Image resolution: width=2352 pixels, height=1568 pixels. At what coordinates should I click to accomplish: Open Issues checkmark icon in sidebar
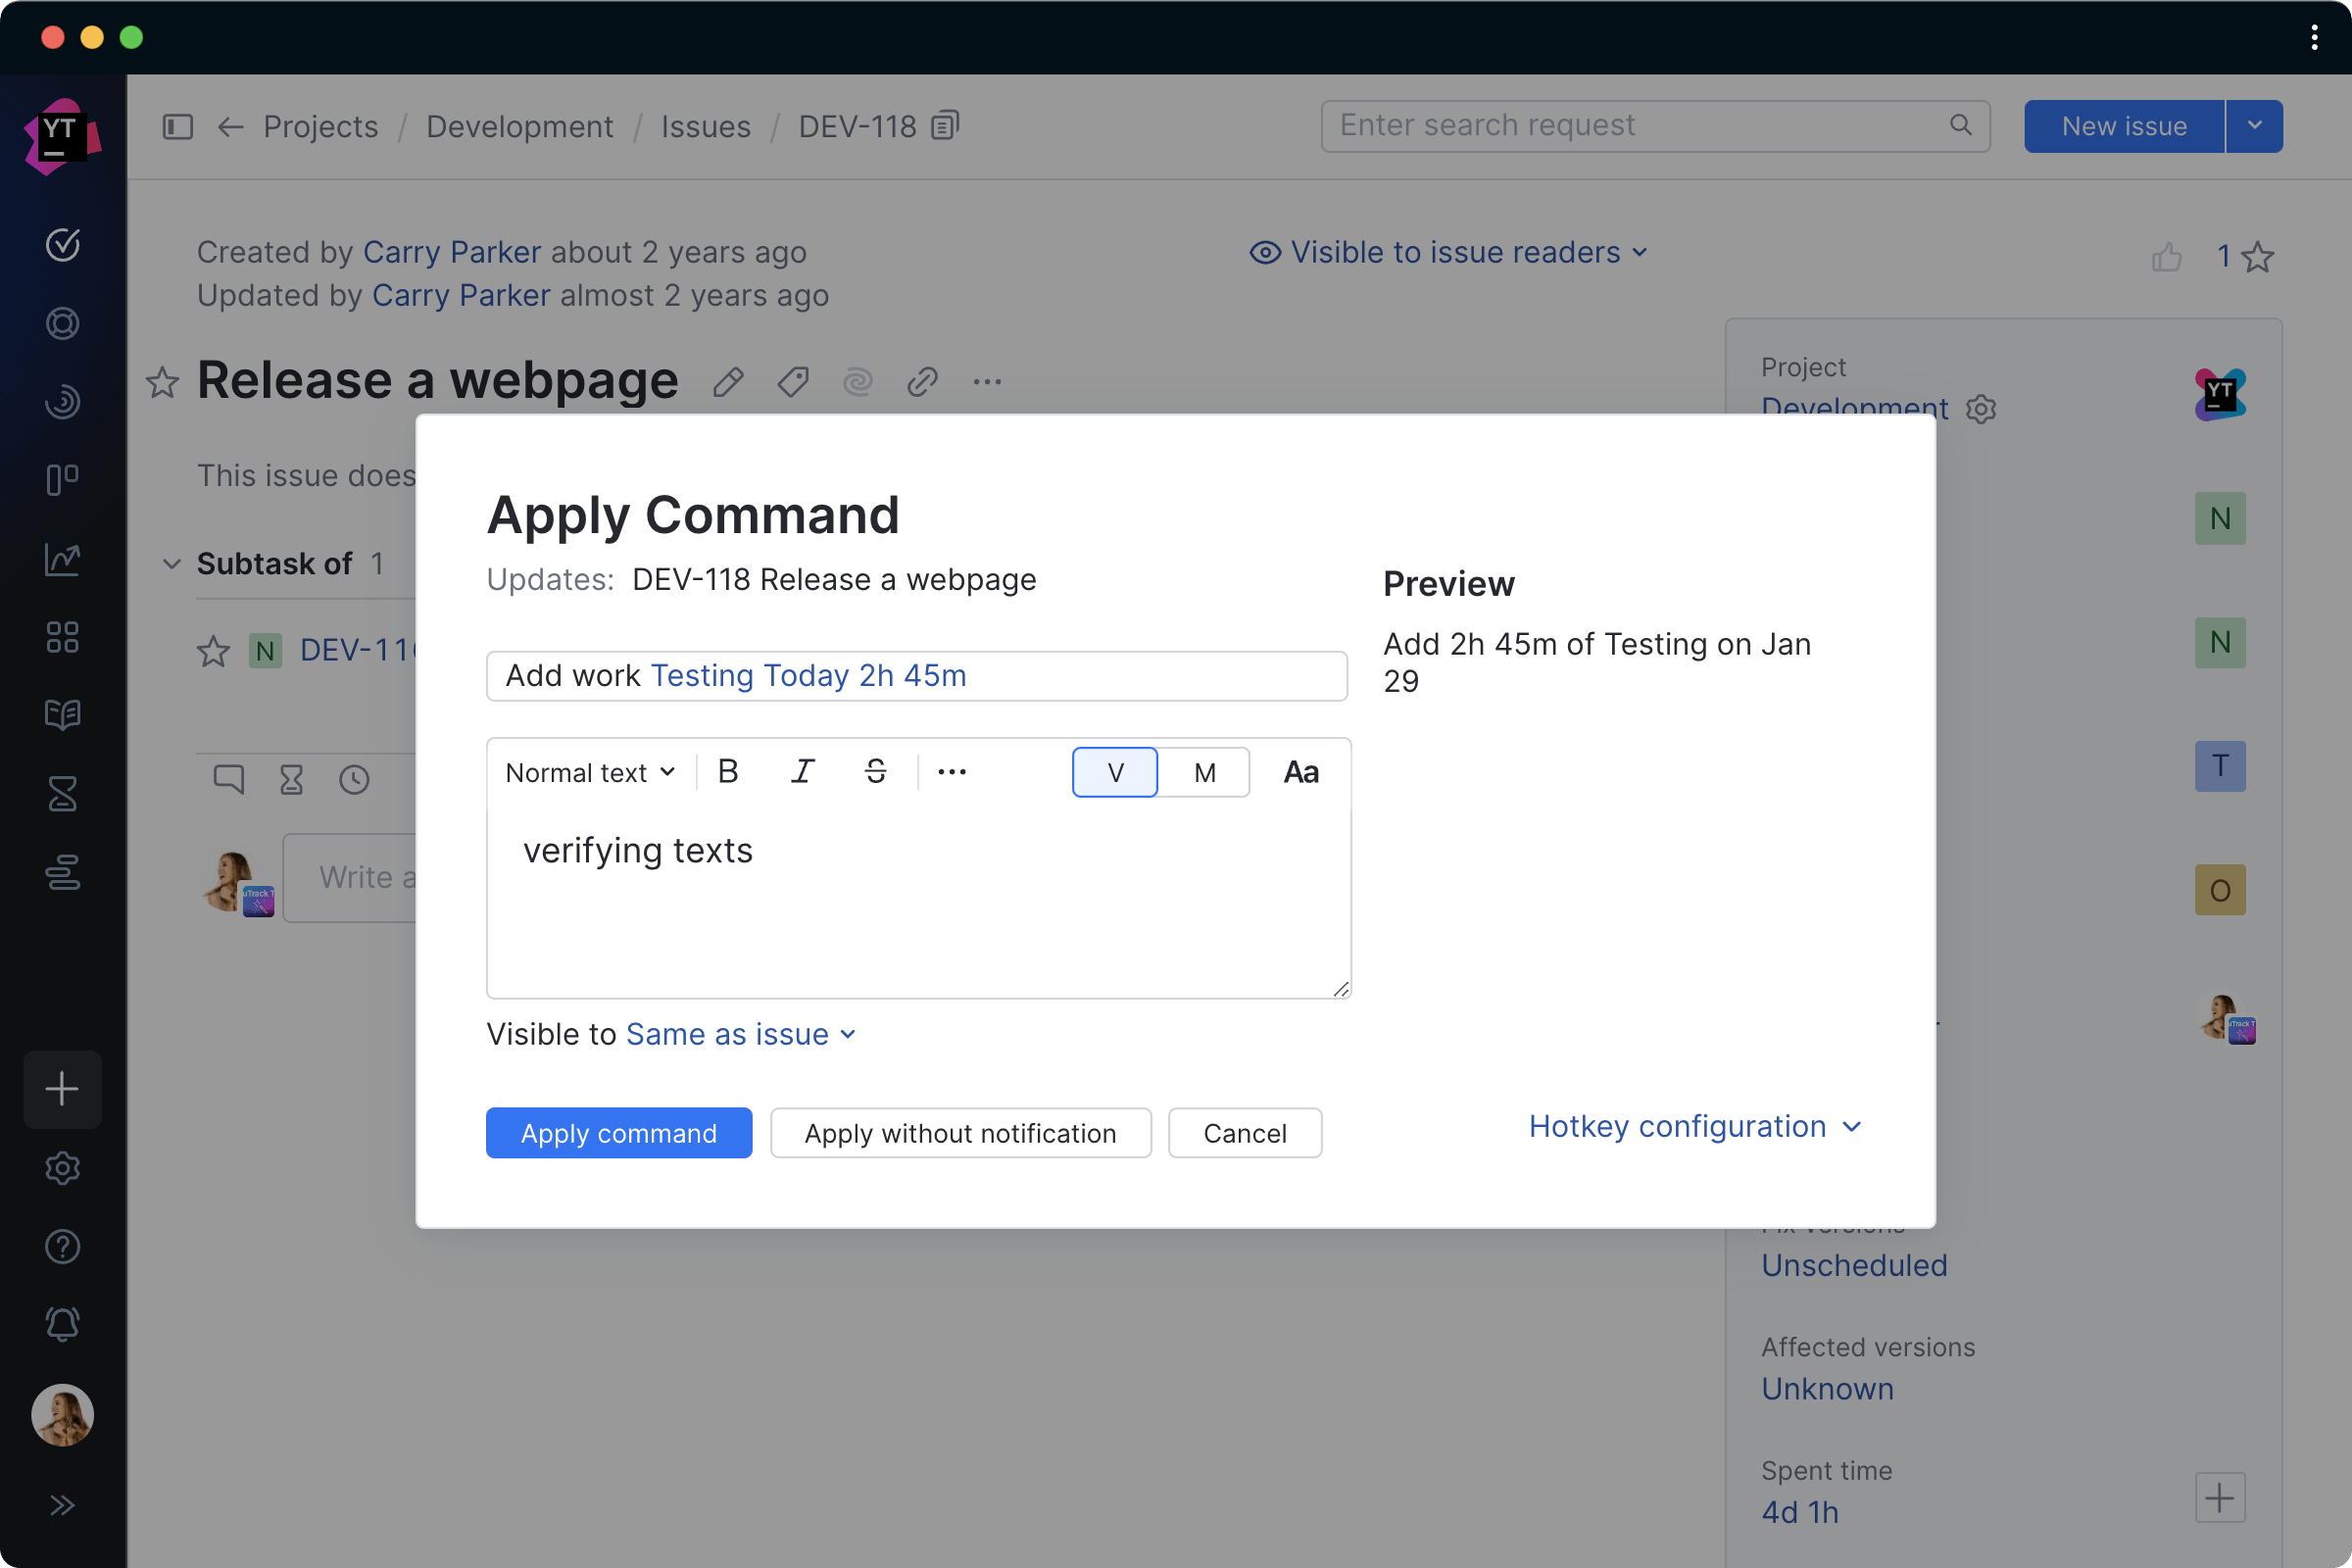pos(62,244)
